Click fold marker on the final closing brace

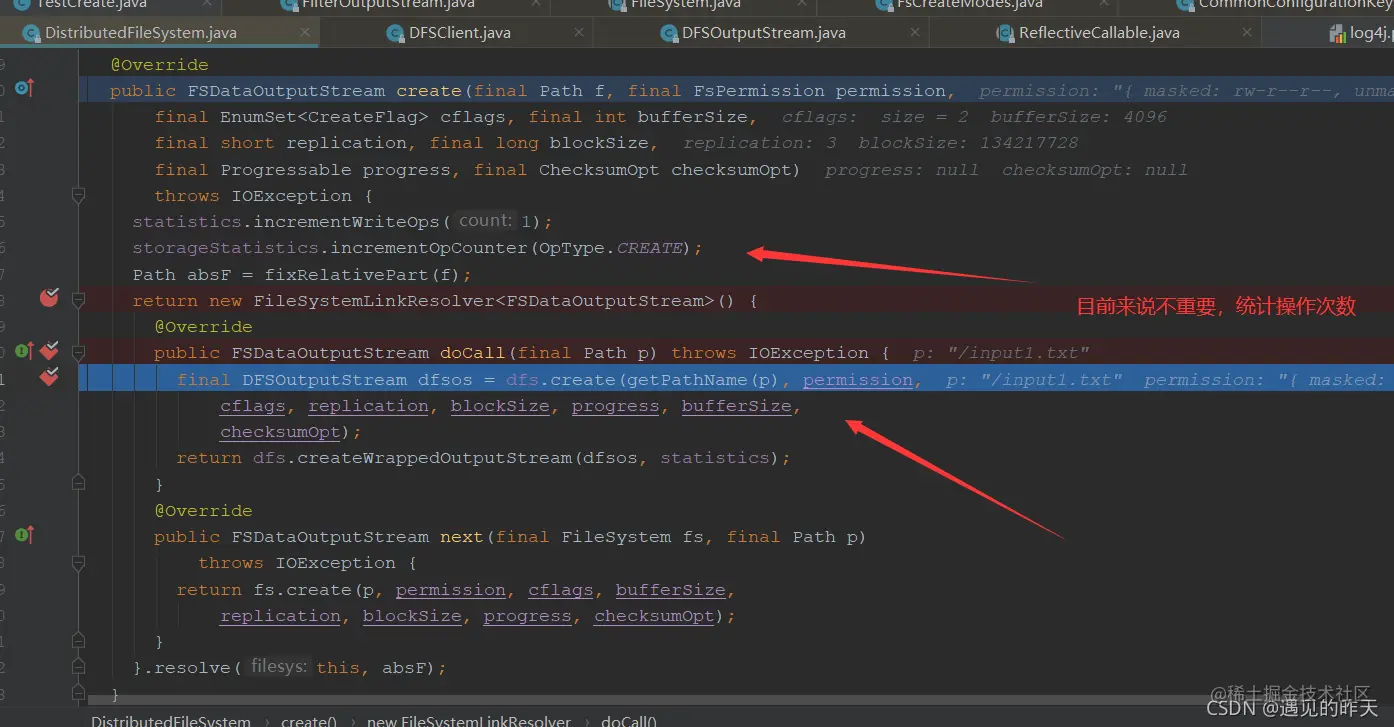click(79, 693)
